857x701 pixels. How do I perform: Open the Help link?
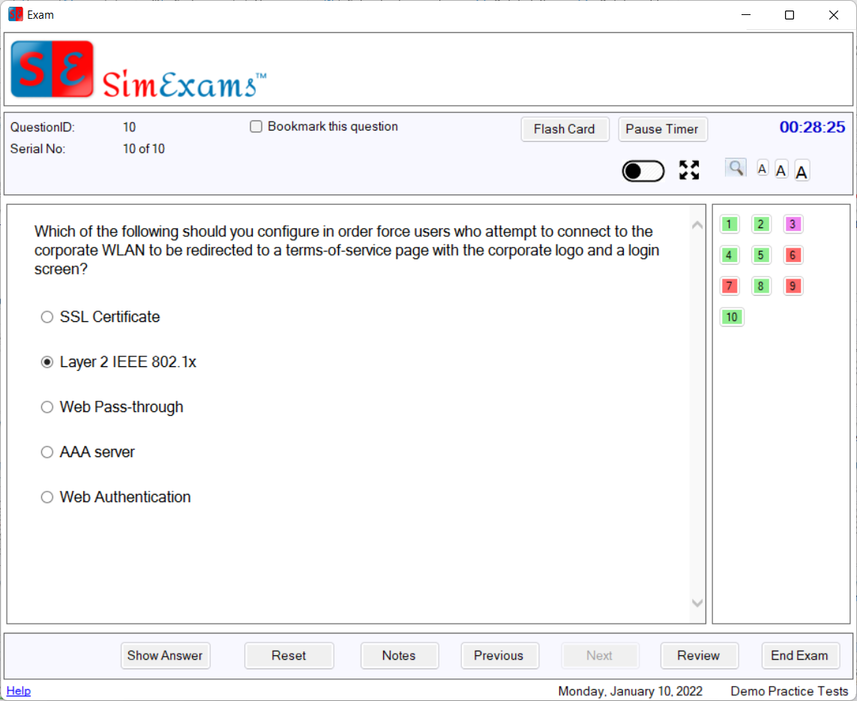tap(18, 691)
